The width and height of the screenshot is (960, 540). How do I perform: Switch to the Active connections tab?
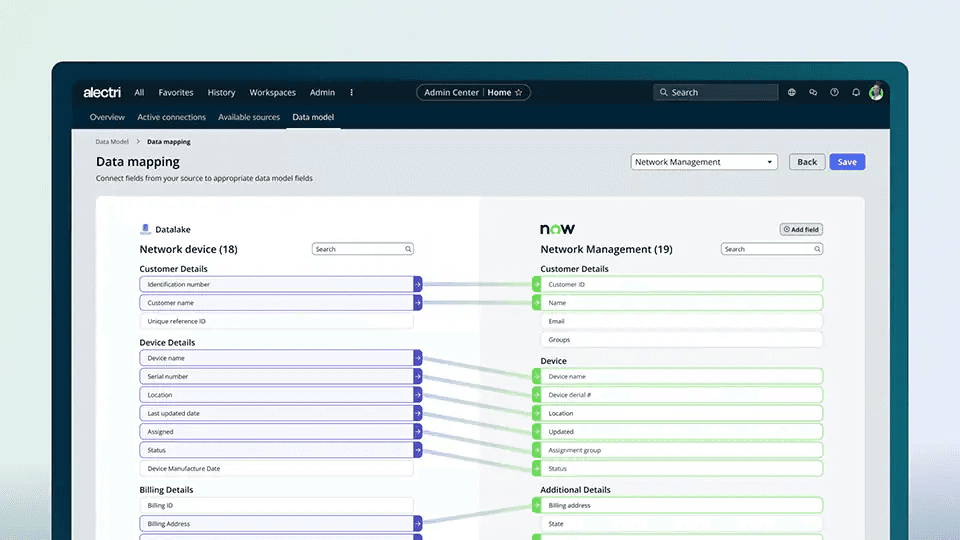click(171, 117)
